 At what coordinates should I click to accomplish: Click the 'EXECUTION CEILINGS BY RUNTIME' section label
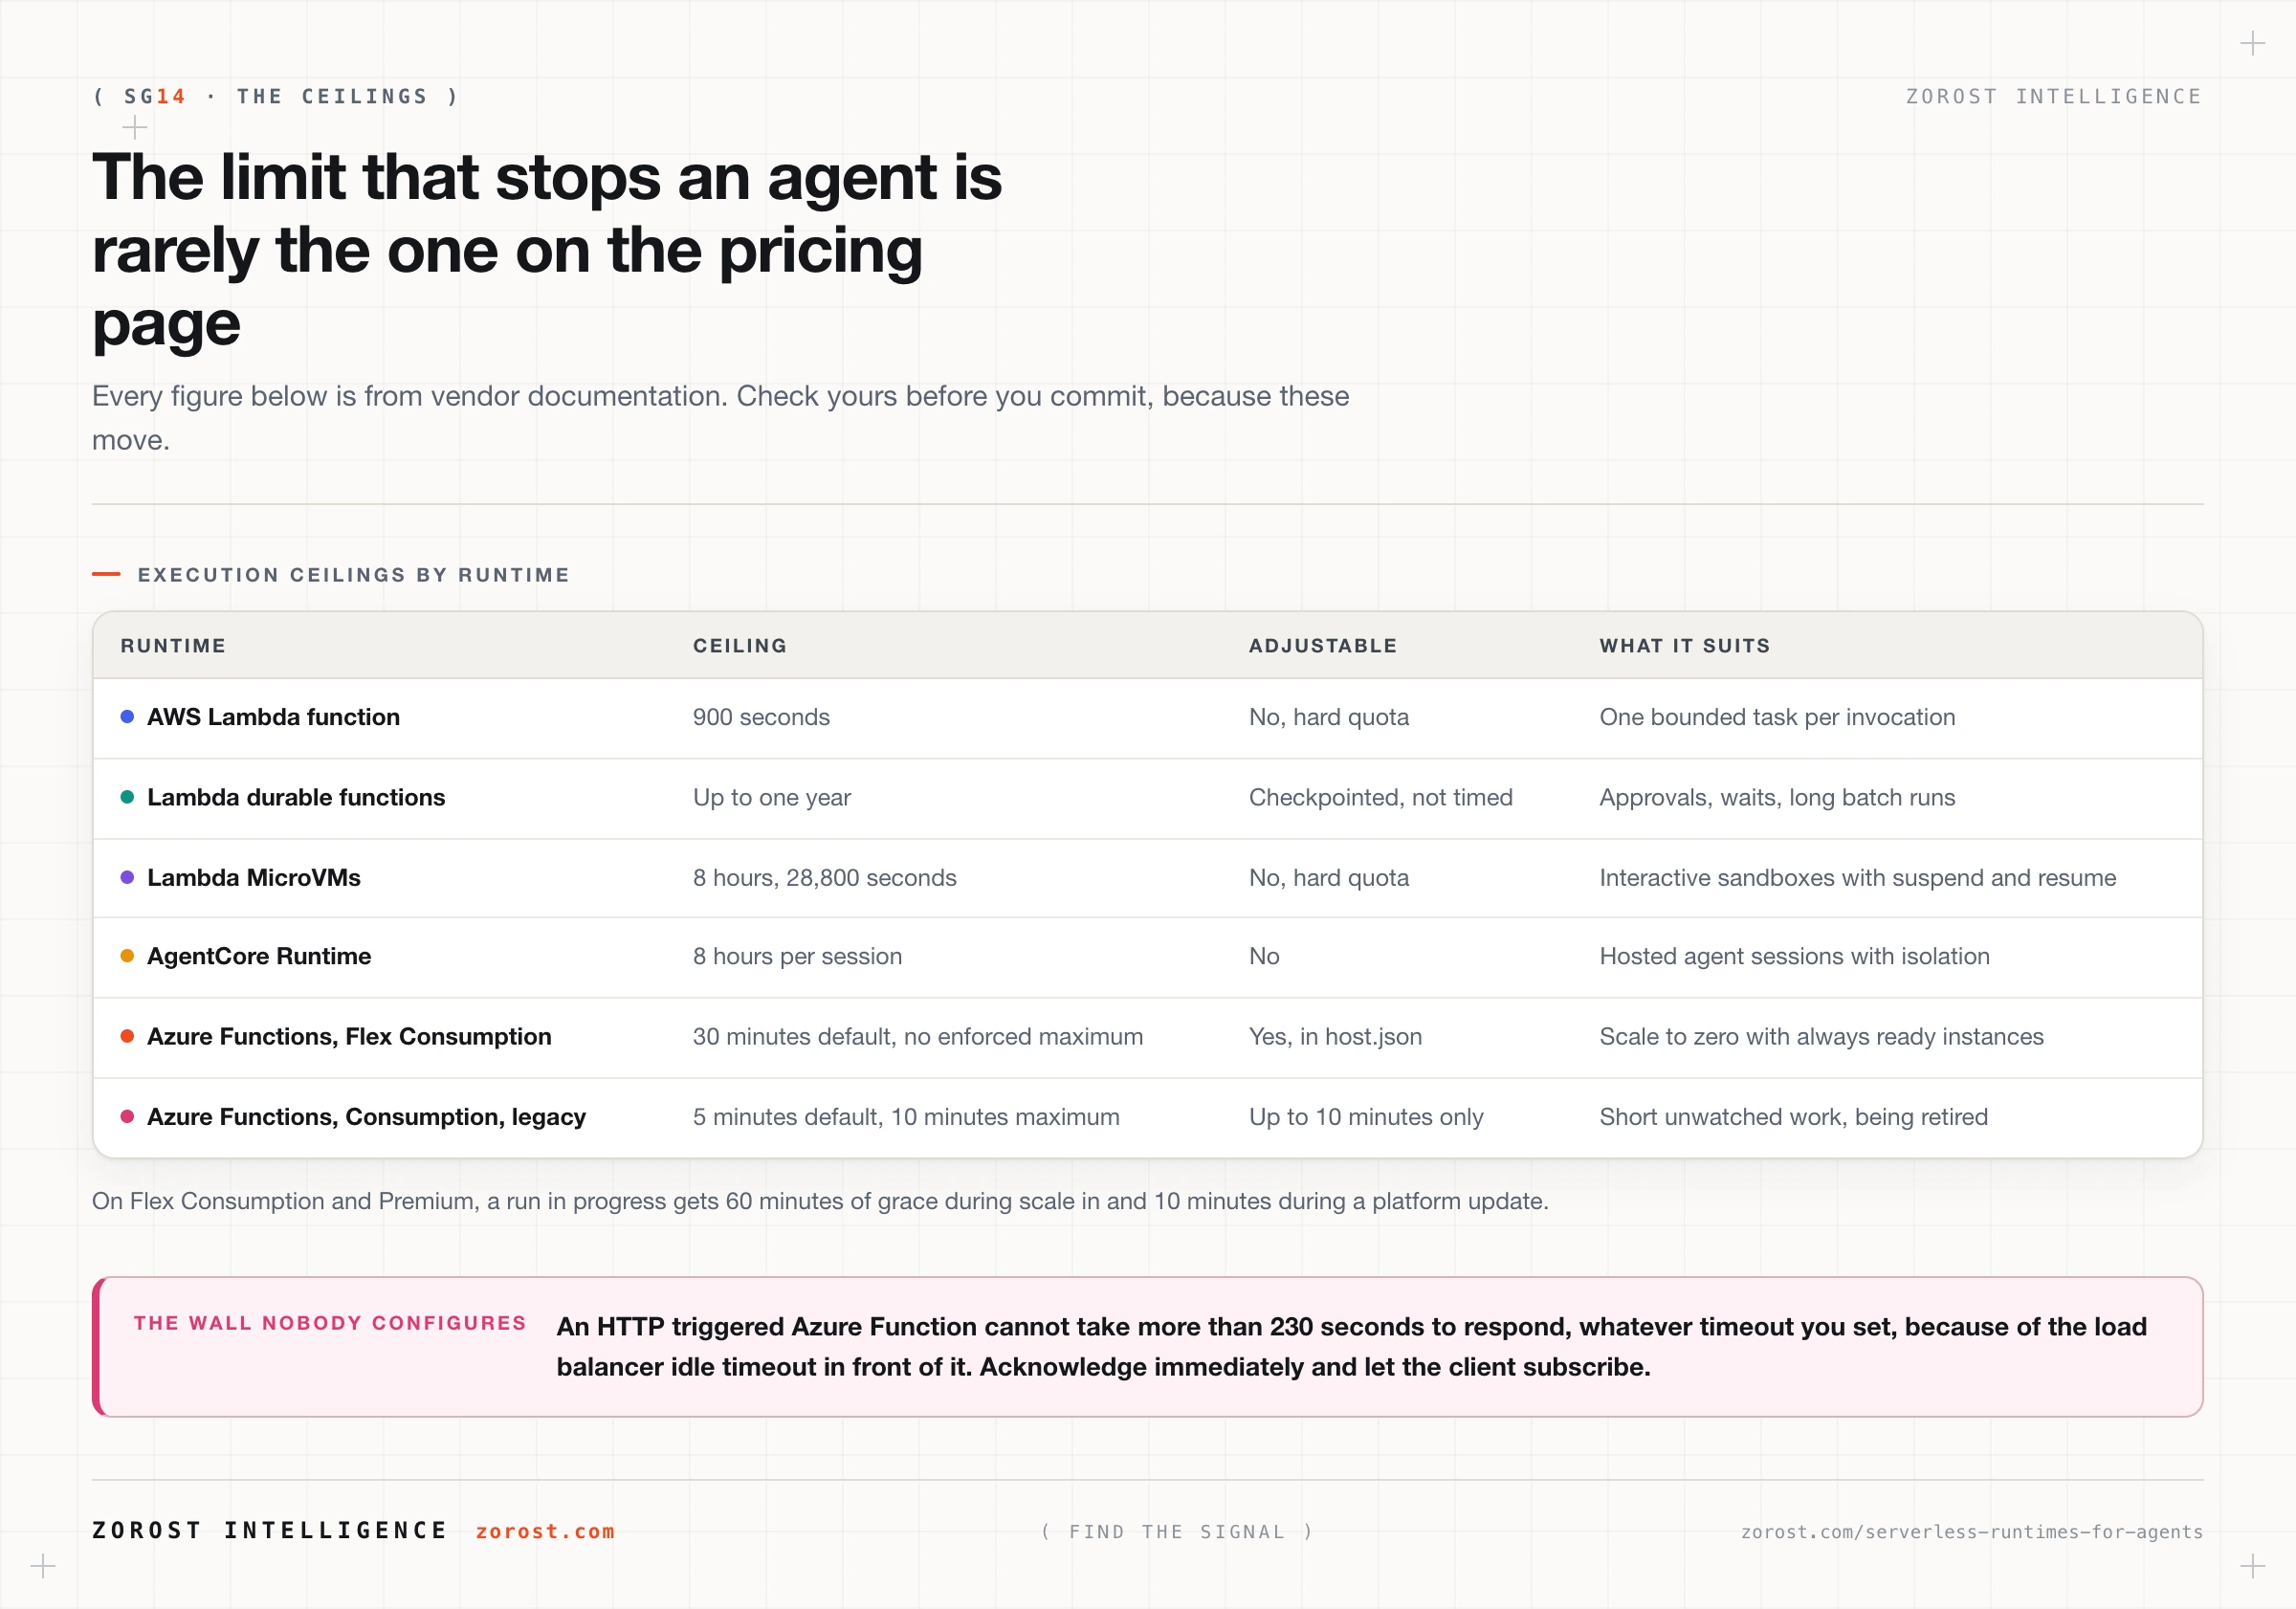pyautogui.click(x=353, y=575)
